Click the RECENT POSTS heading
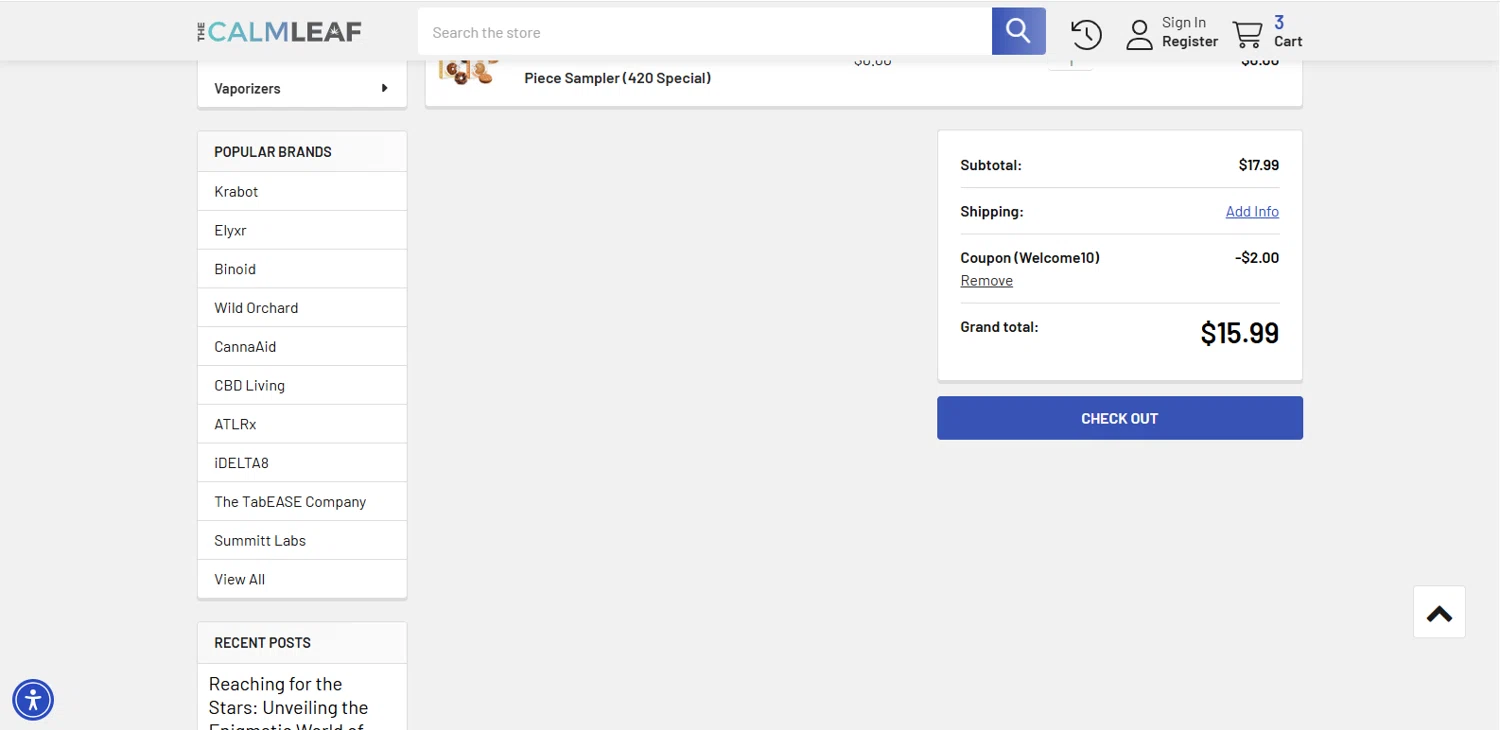 tap(262, 643)
